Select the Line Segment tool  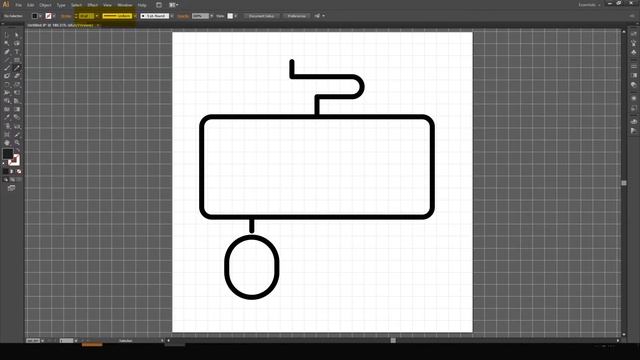coord(7,60)
